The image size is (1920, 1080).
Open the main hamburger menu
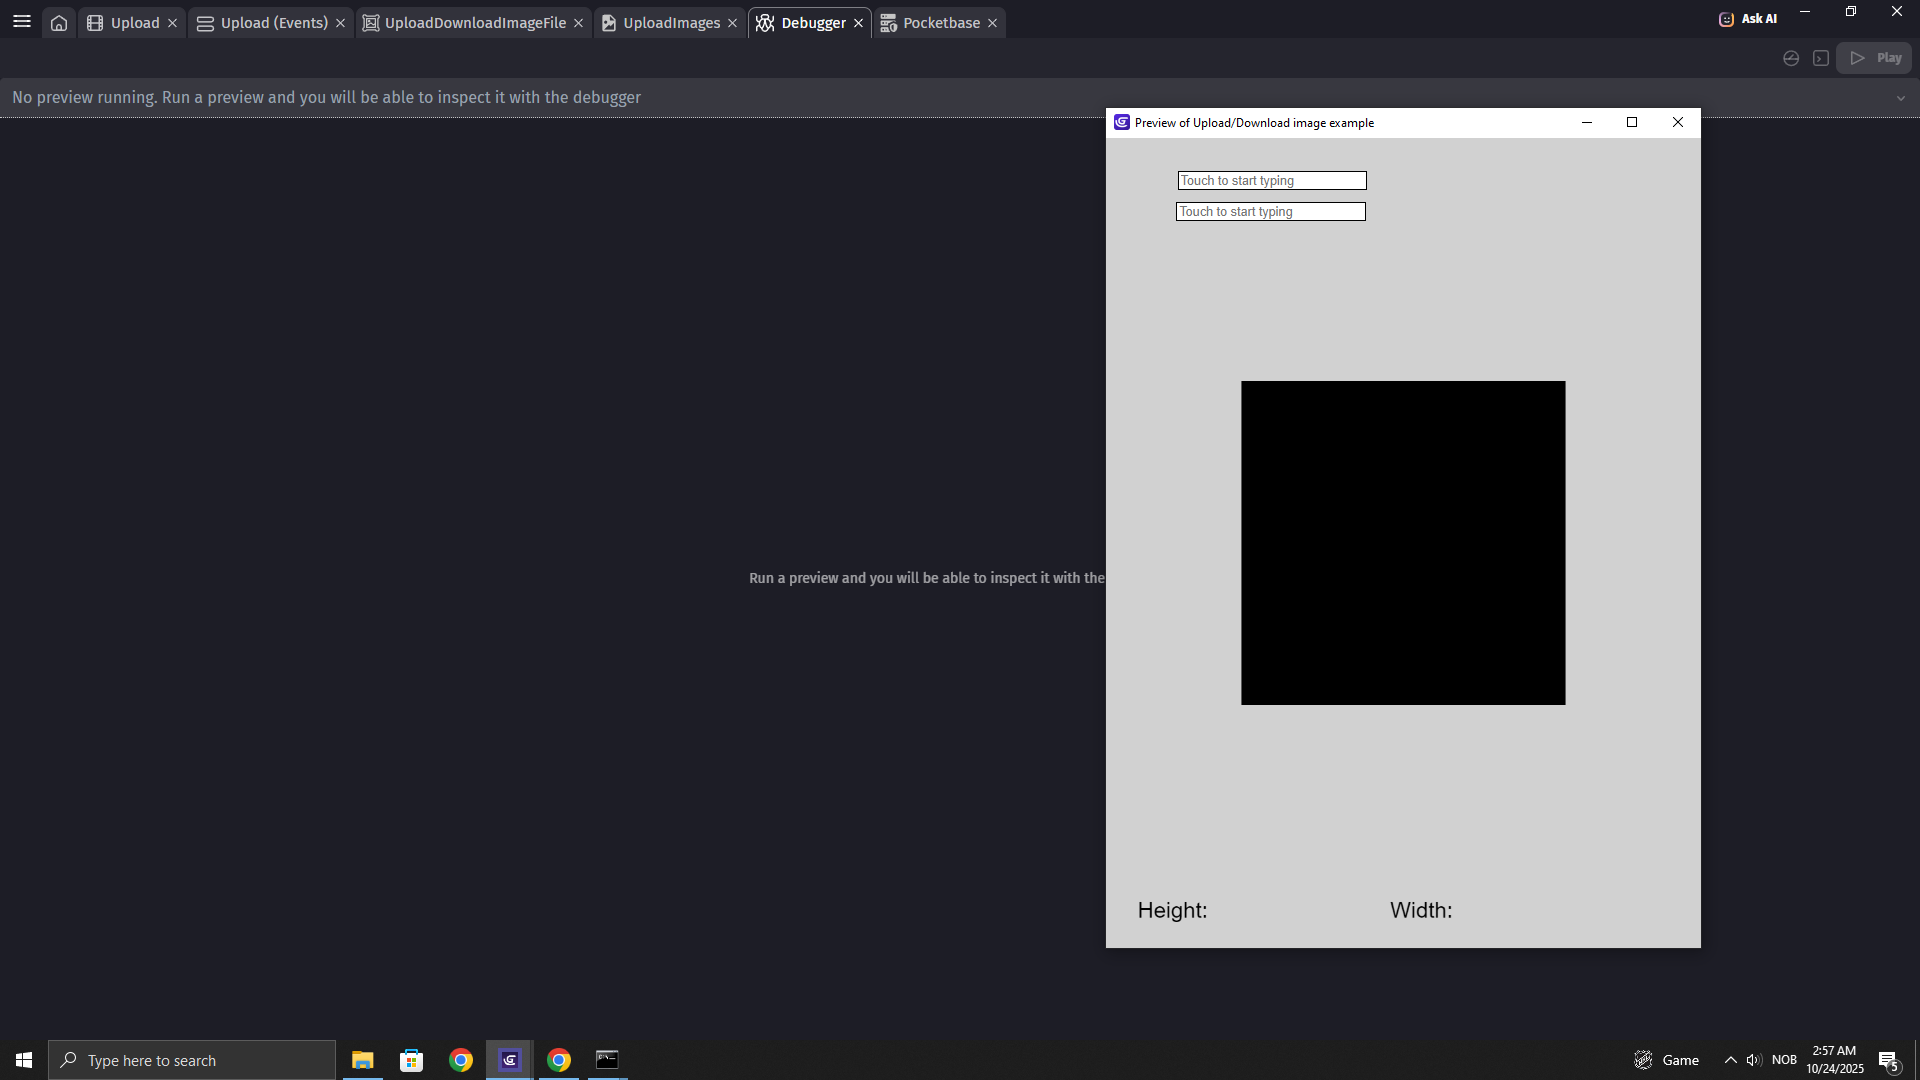point(21,21)
